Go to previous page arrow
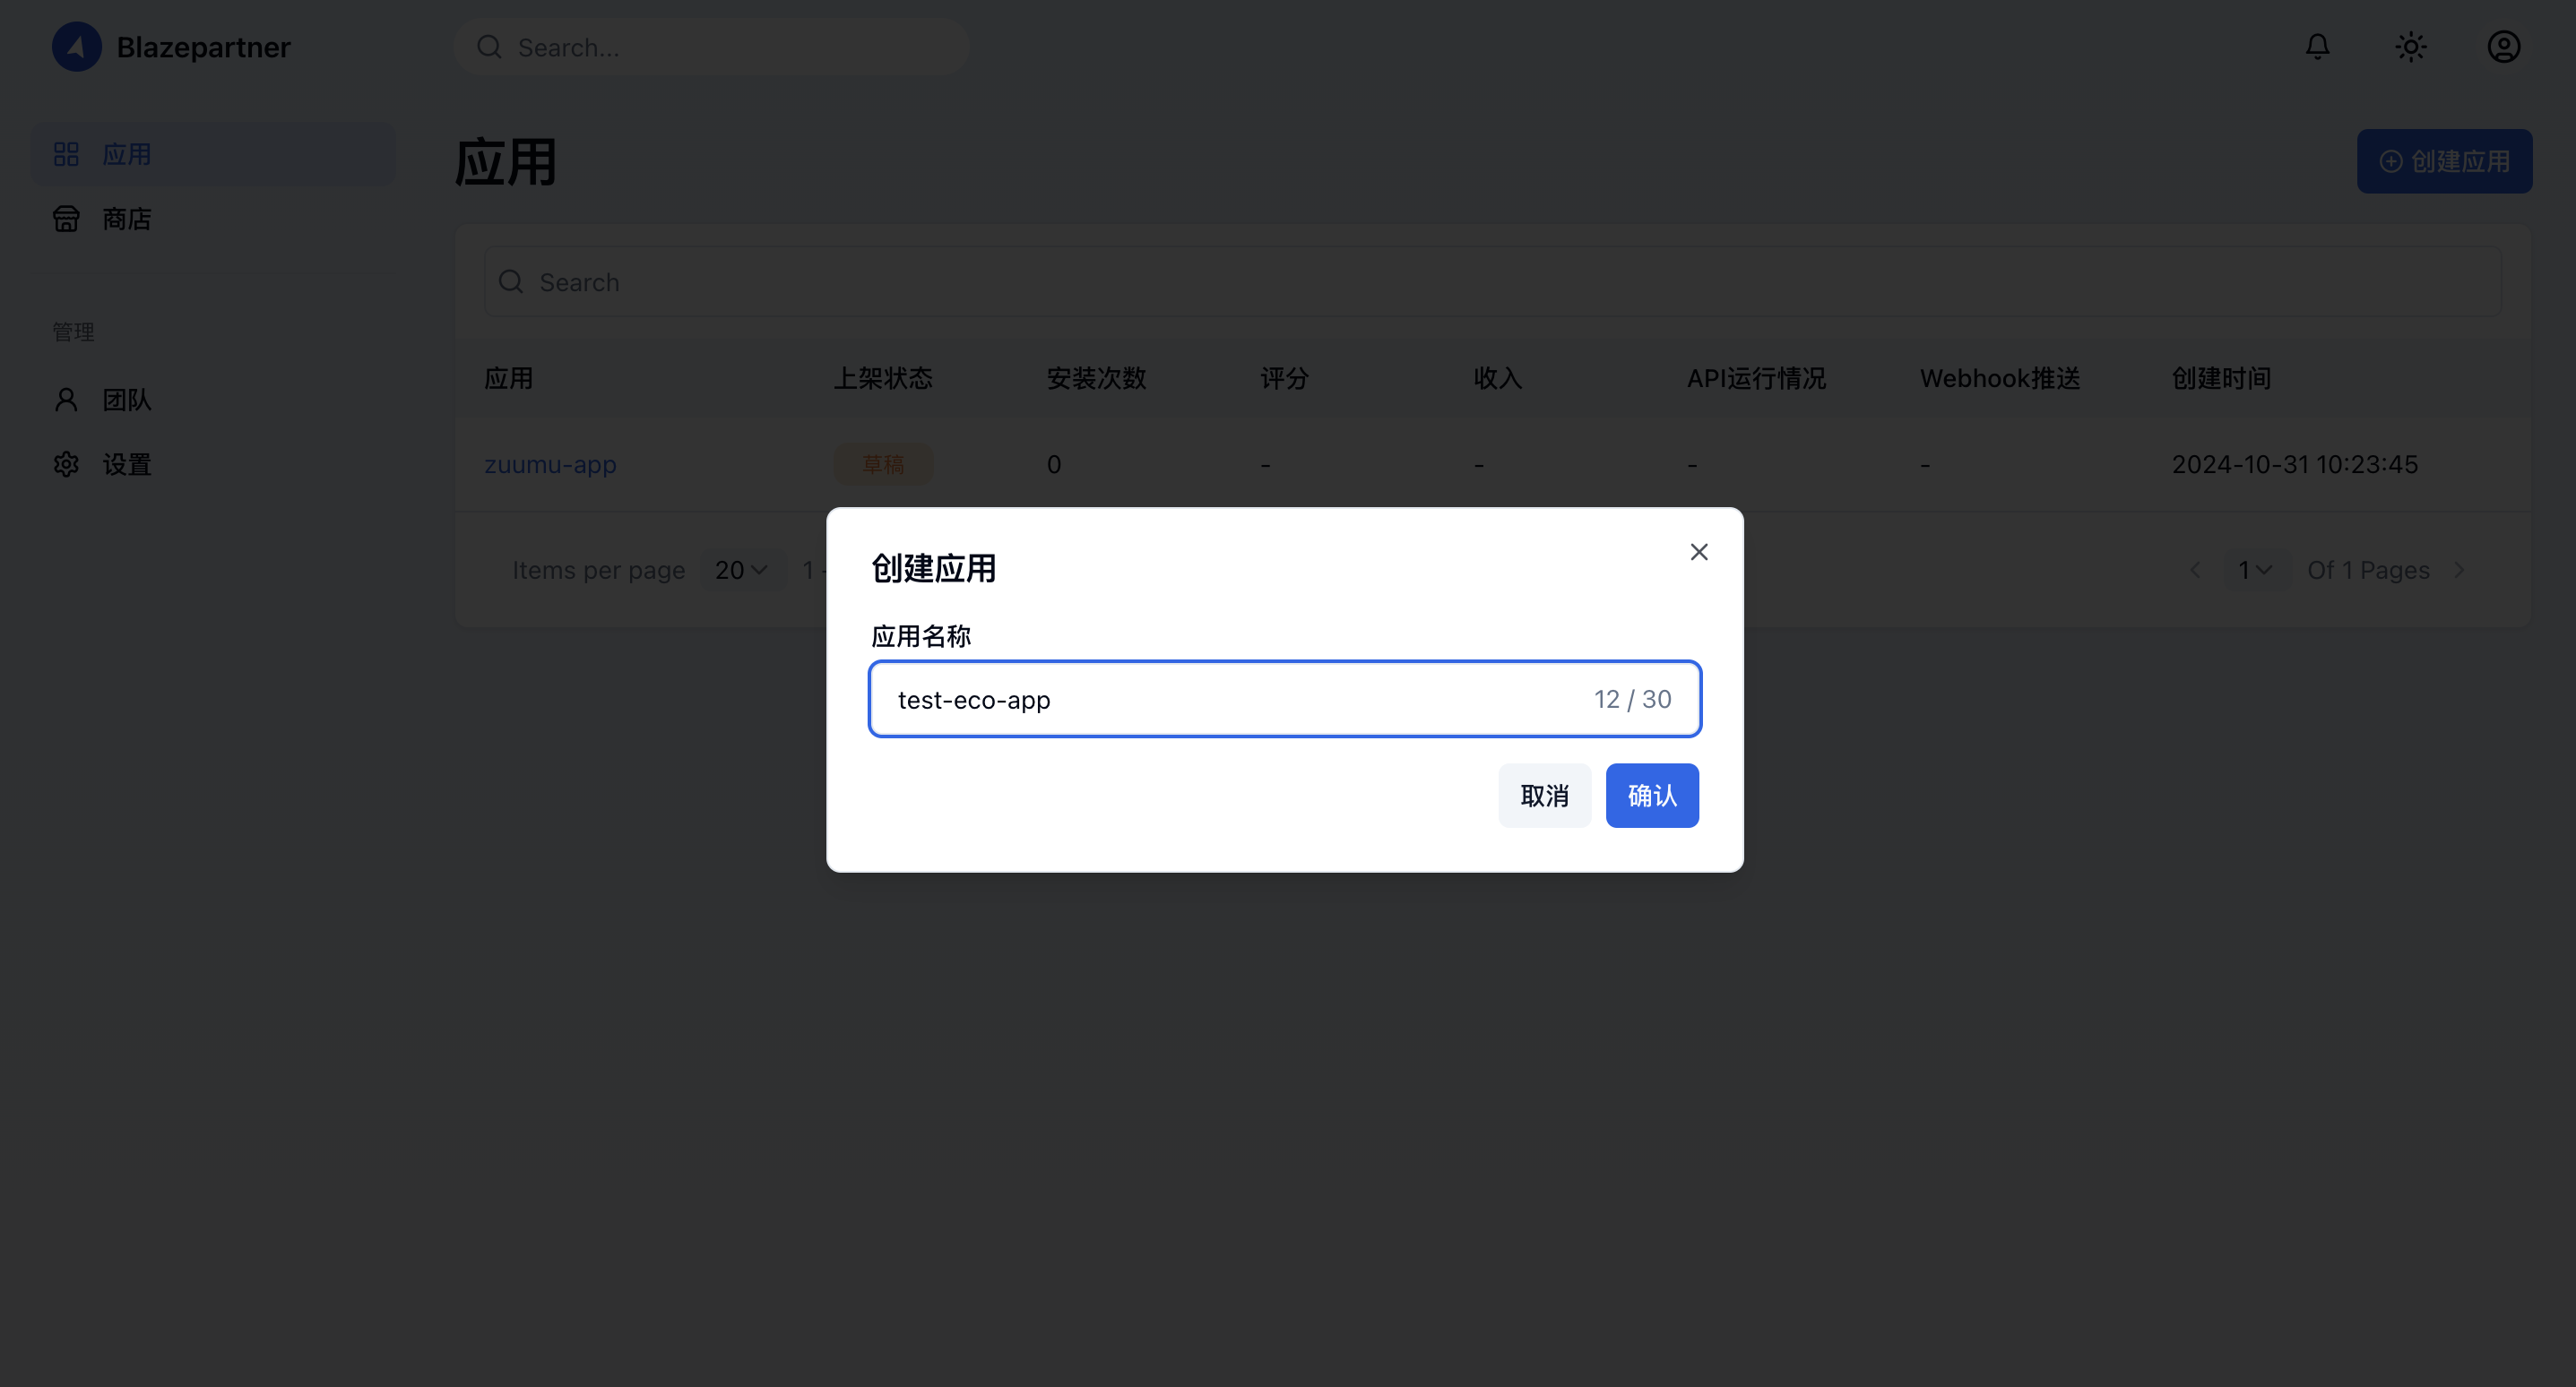The height and width of the screenshot is (1387, 2576). (2194, 570)
